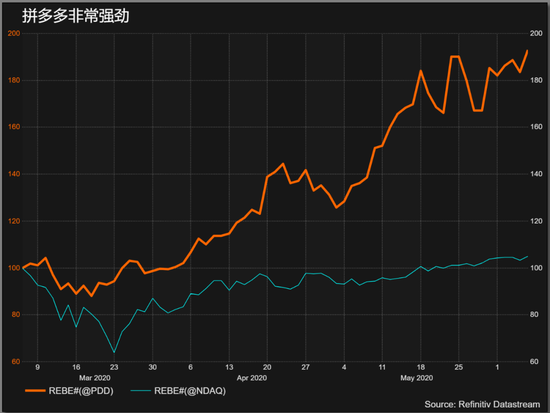The width and height of the screenshot is (550, 413).
Task: Click the NDAQ line's lowest point near Mar 23
Action: tap(114, 352)
